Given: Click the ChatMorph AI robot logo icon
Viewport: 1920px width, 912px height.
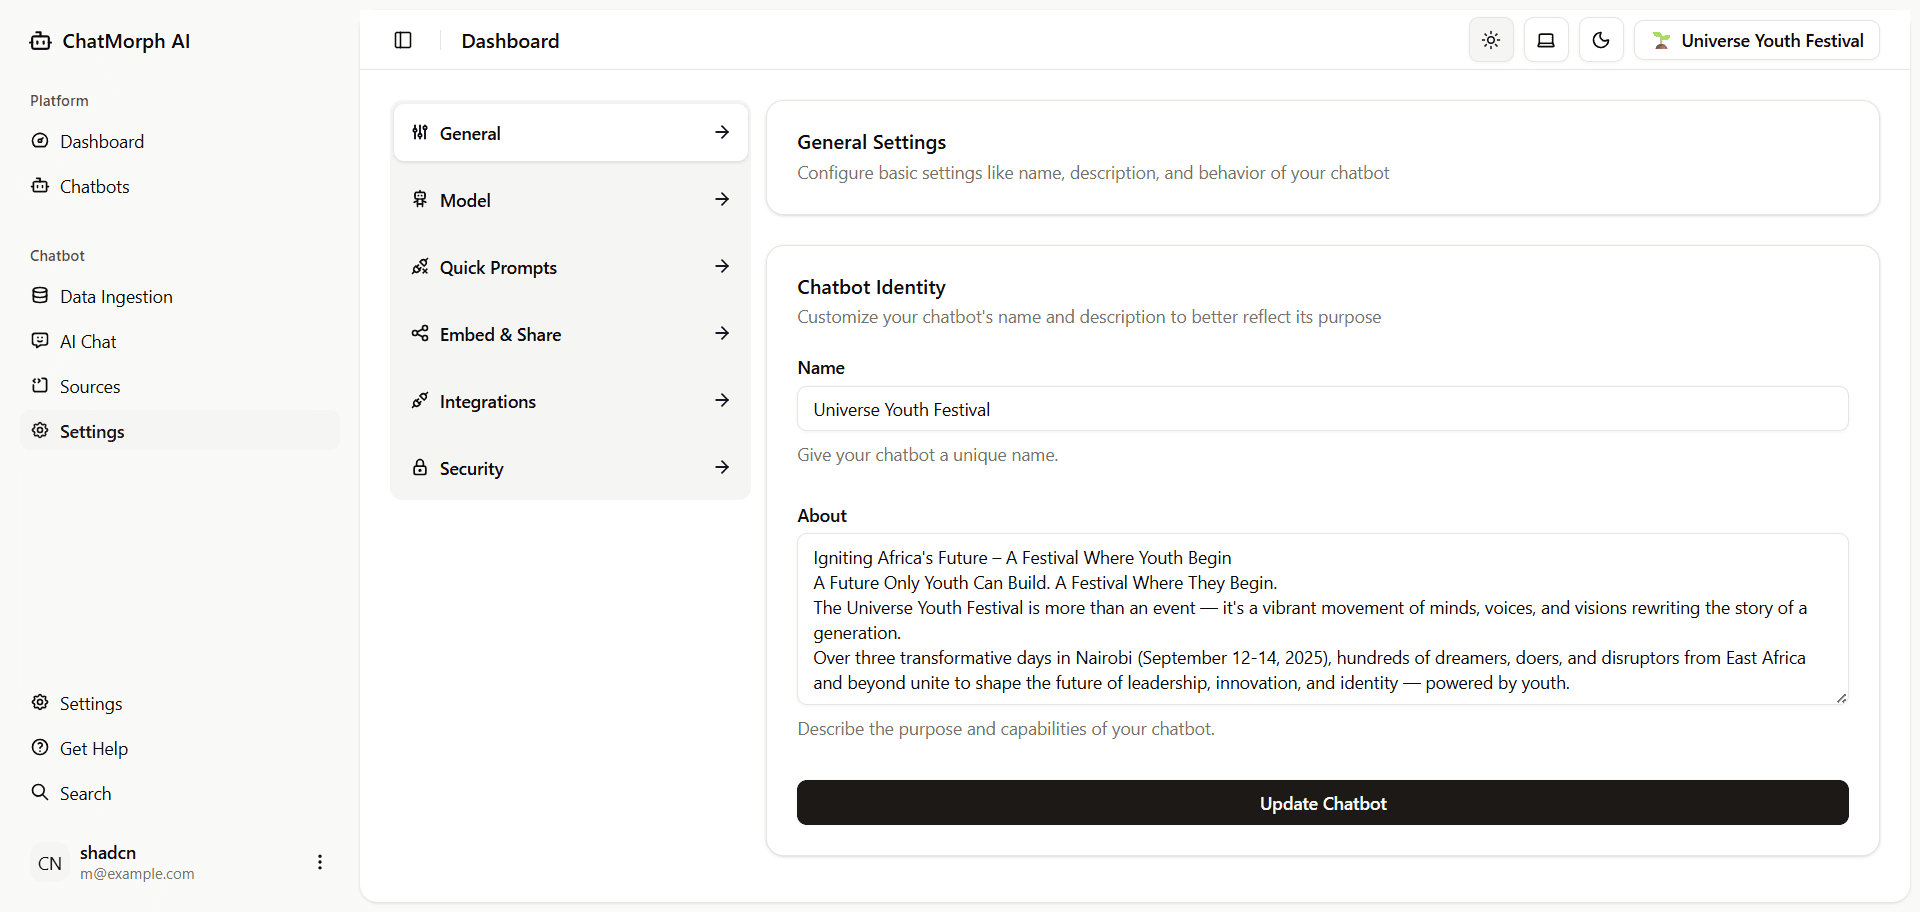Looking at the screenshot, I should (40, 41).
